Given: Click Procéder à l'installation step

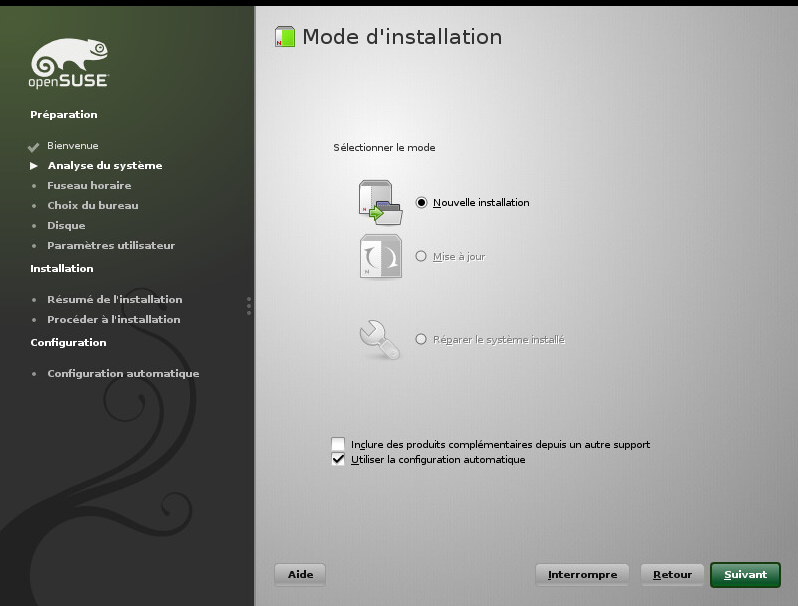Looking at the screenshot, I should tap(113, 320).
